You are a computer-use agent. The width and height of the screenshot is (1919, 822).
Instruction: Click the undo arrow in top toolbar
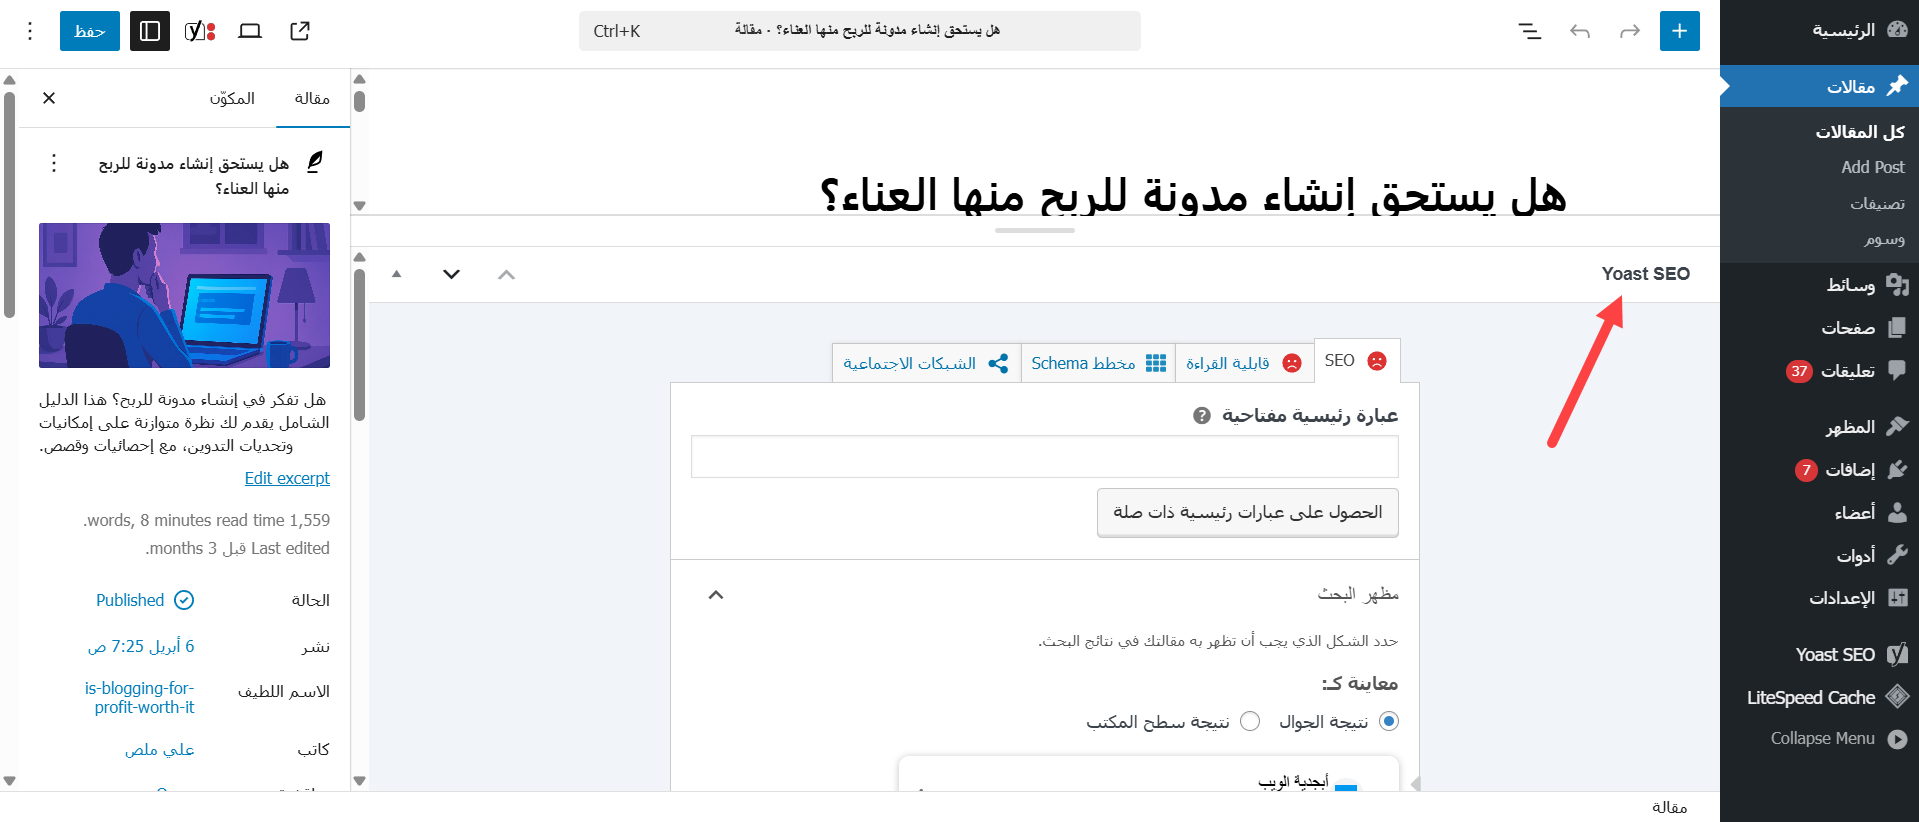(x=1580, y=31)
